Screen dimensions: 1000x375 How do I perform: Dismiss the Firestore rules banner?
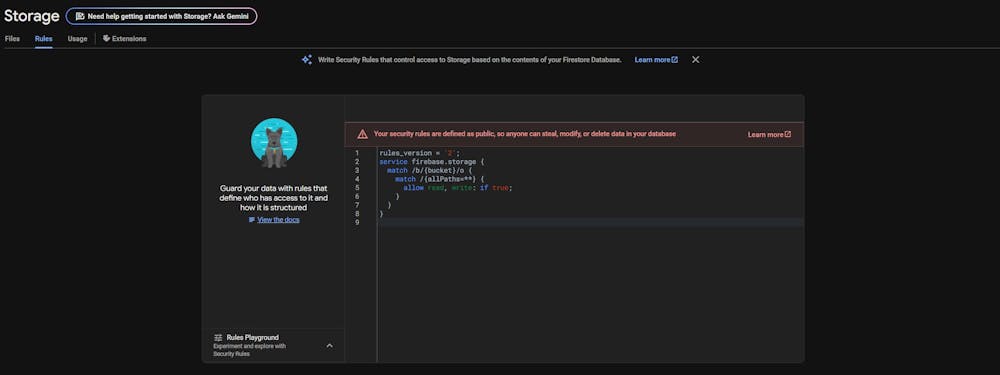[x=696, y=59]
